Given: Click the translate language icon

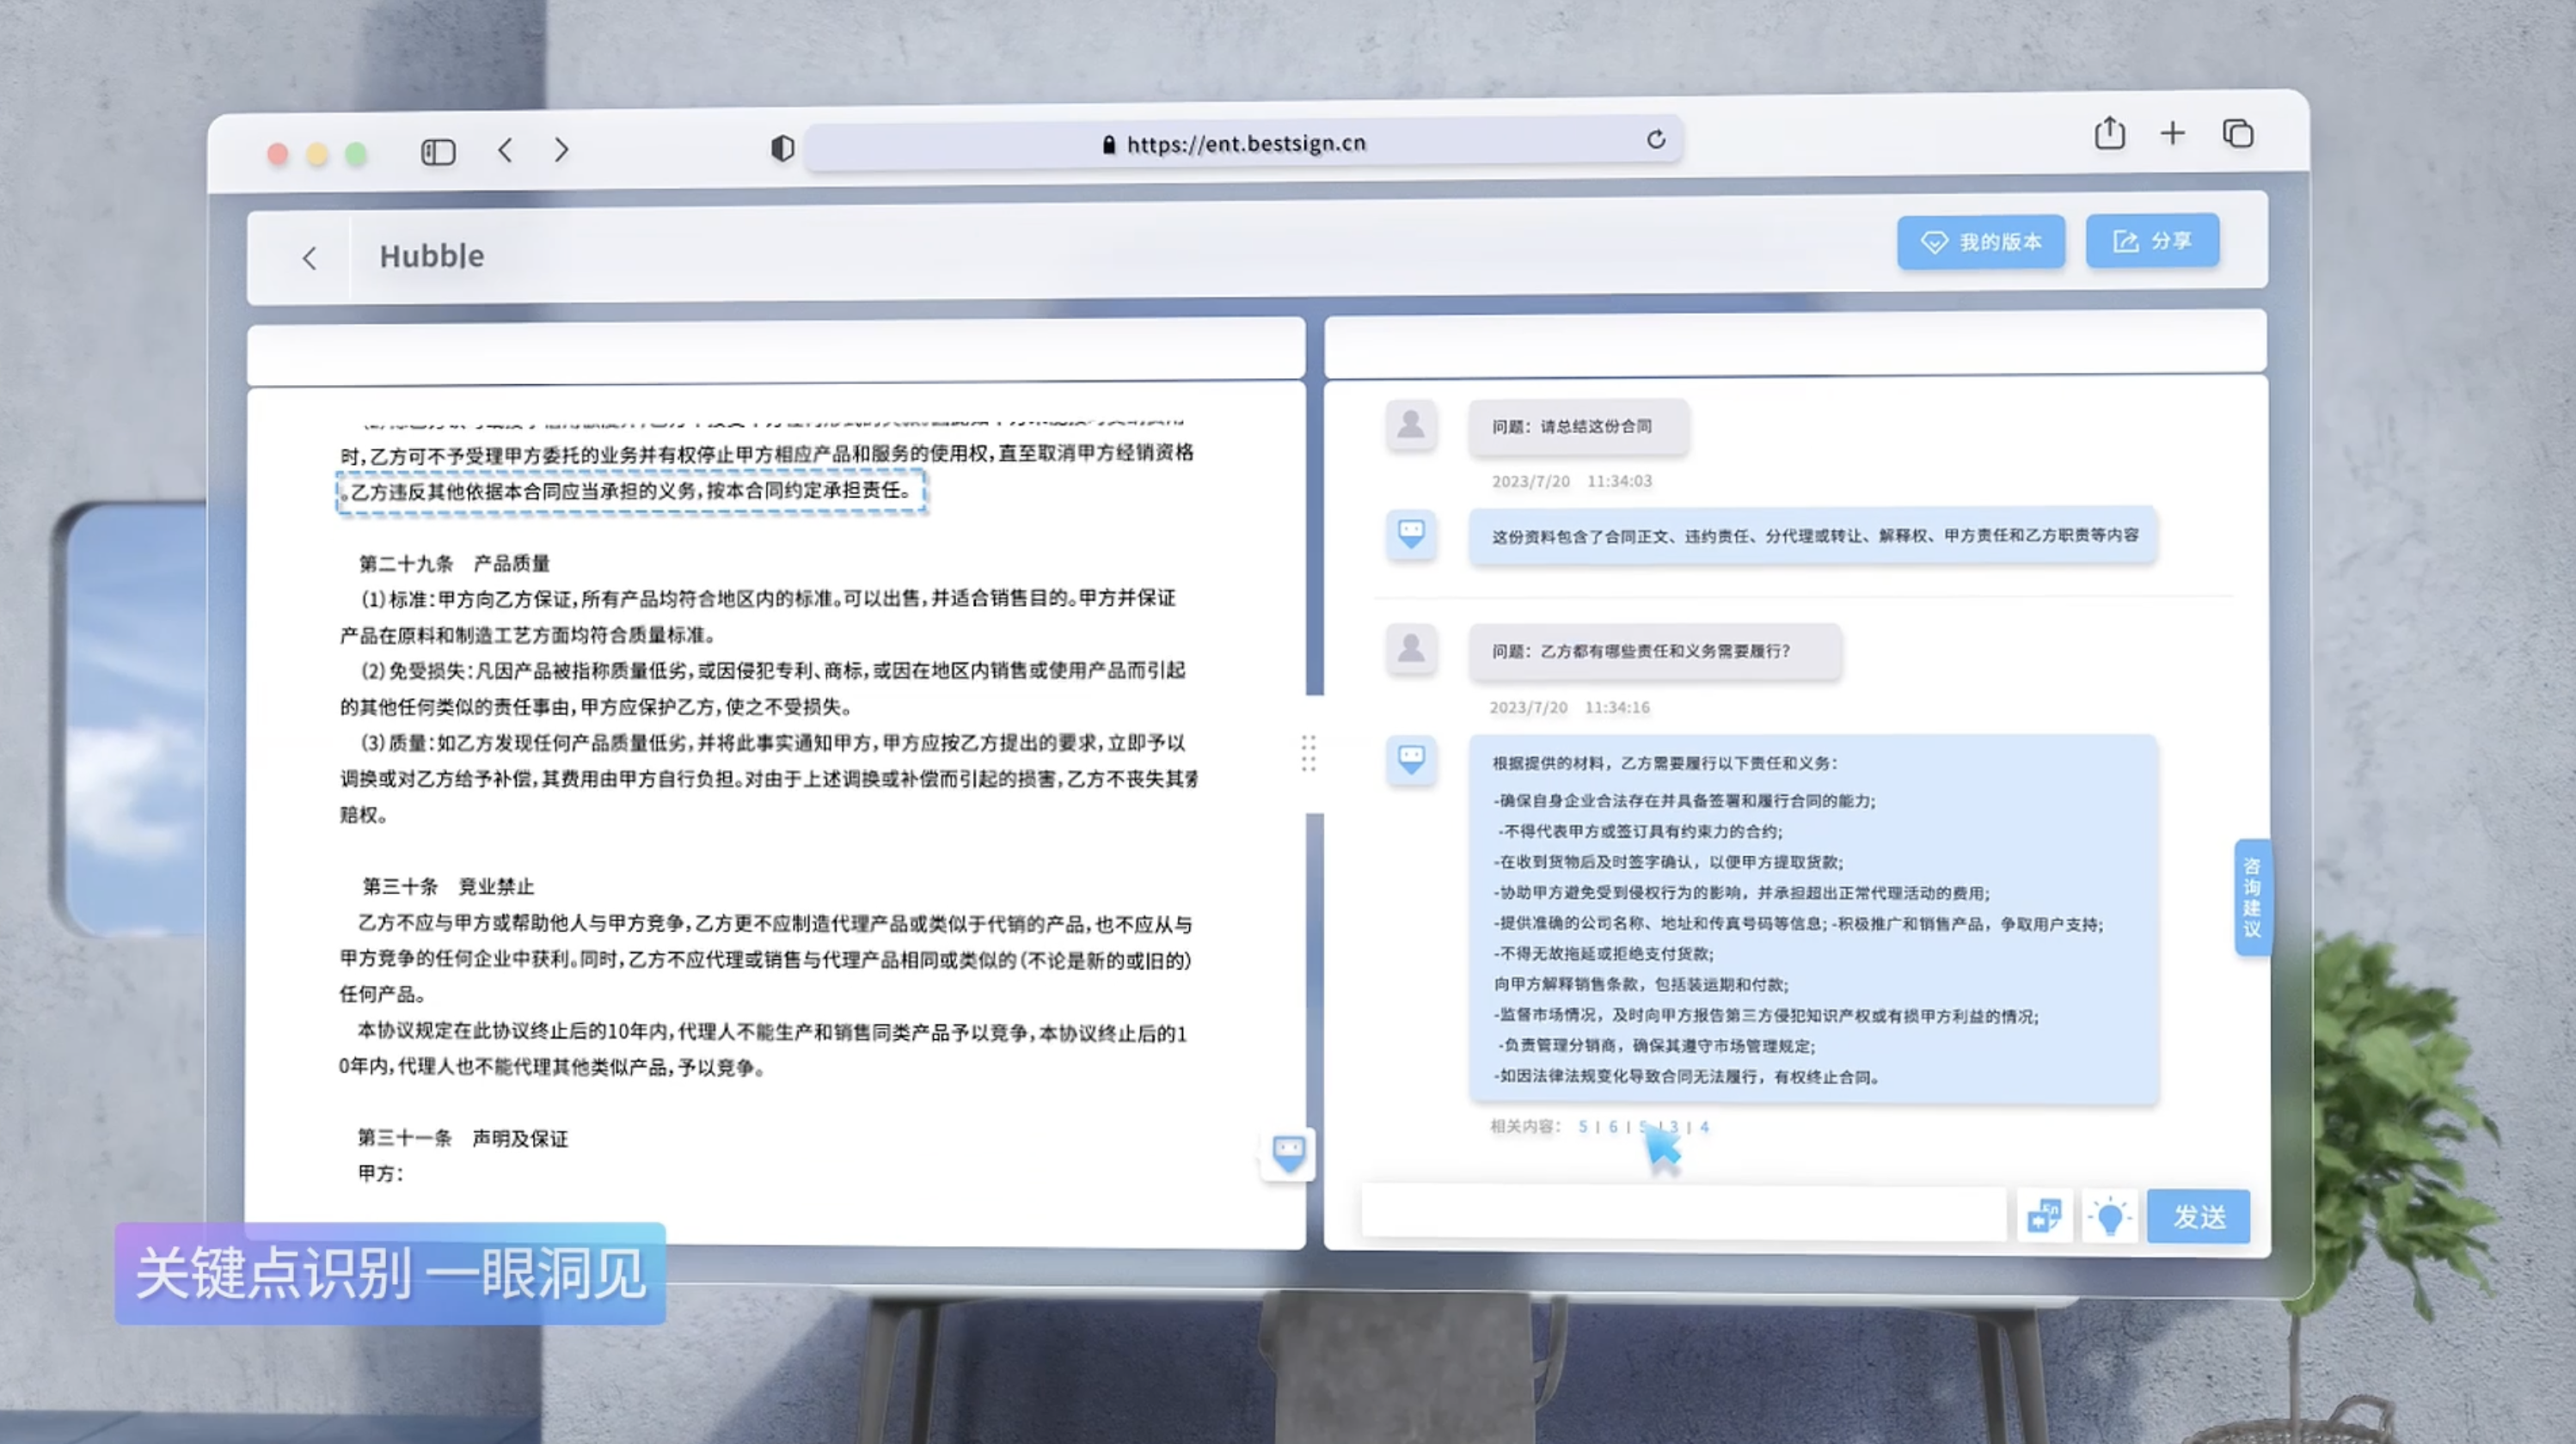Looking at the screenshot, I should pos(2043,1216).
